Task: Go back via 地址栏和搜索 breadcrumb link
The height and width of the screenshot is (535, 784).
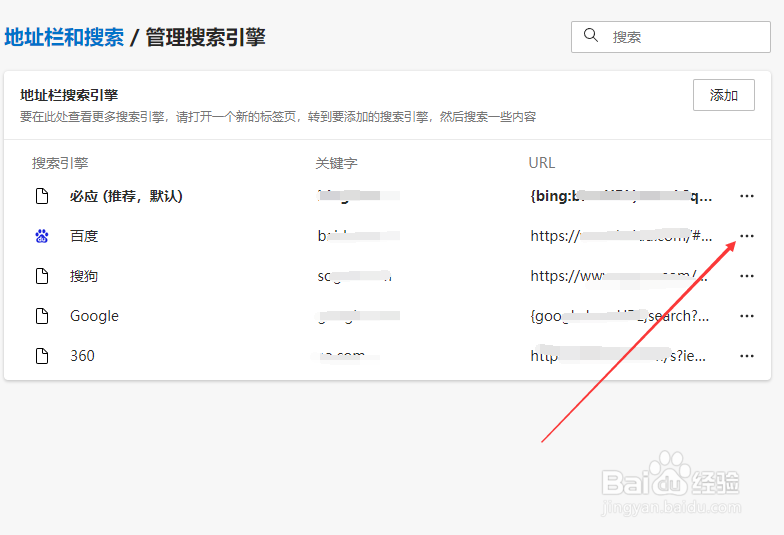Action: tap(64, 38)
